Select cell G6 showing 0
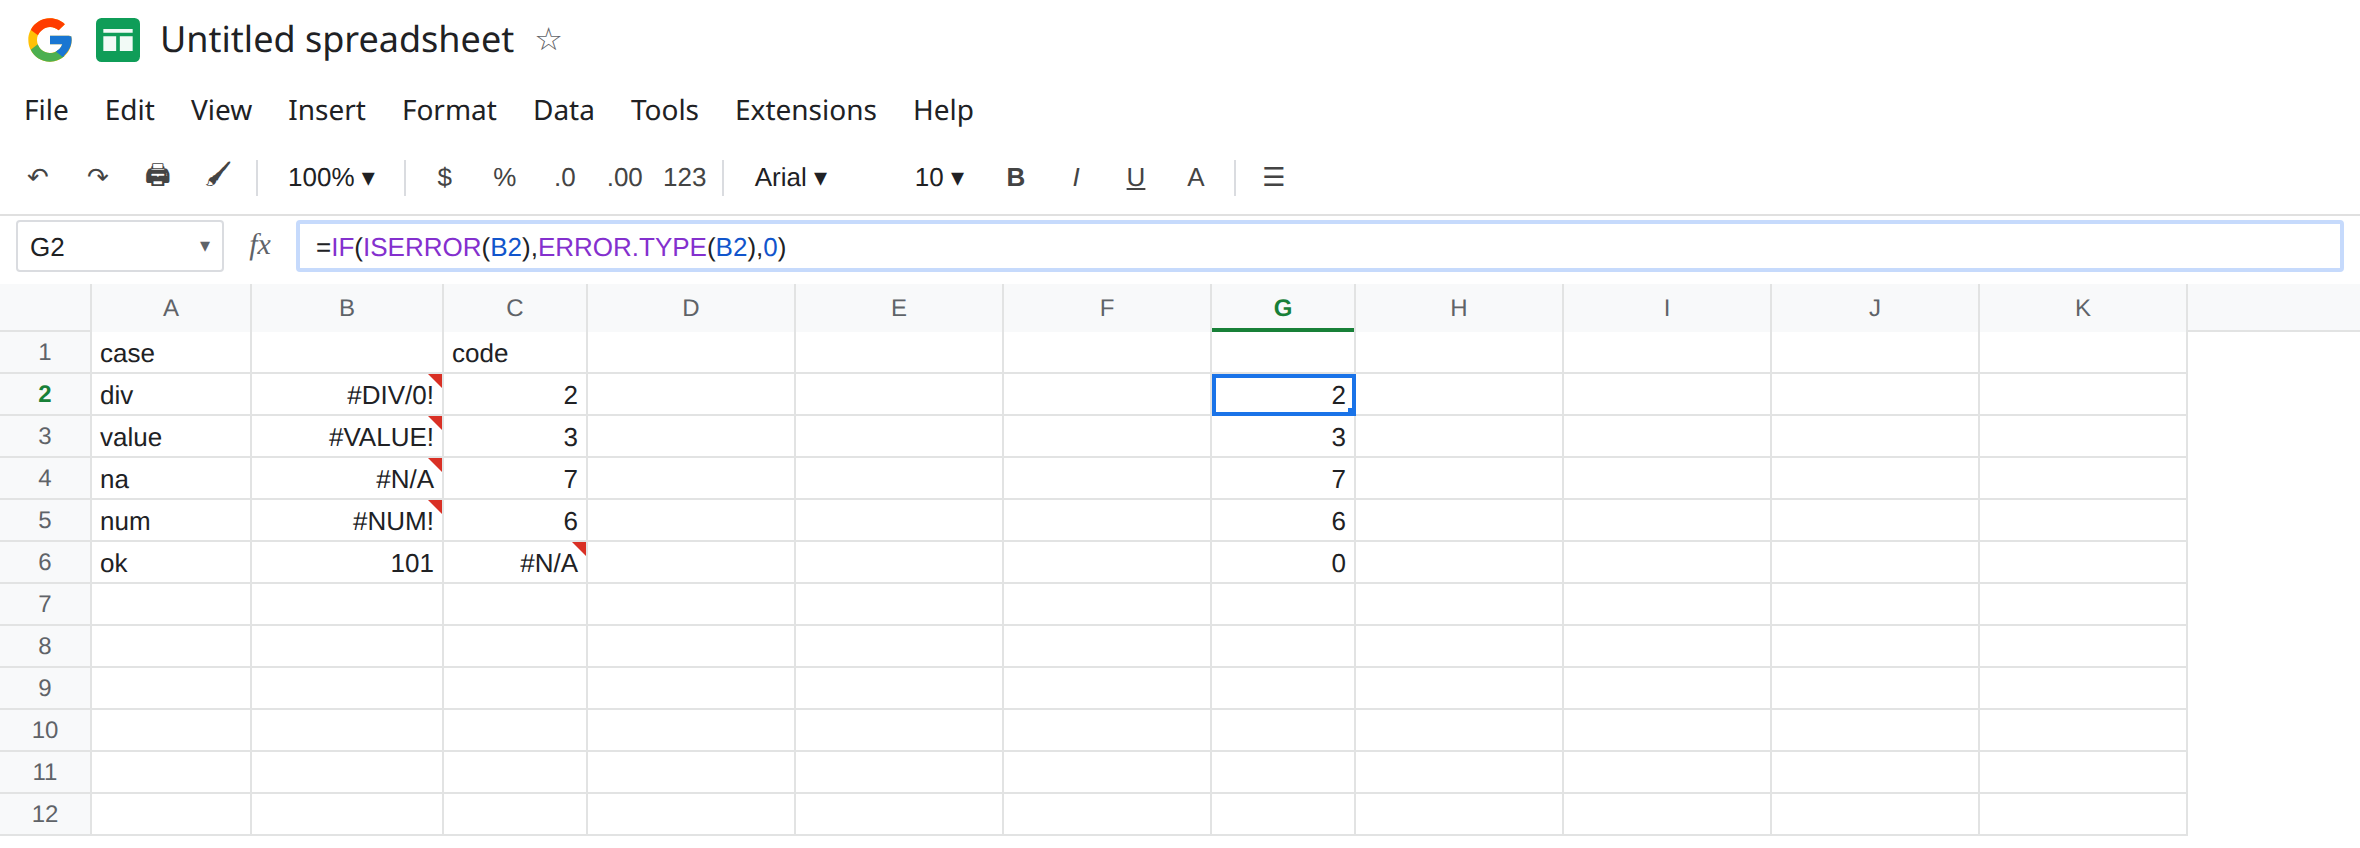The height and width of the screenshot is (848, 2360). click(x=1283, y=563)
